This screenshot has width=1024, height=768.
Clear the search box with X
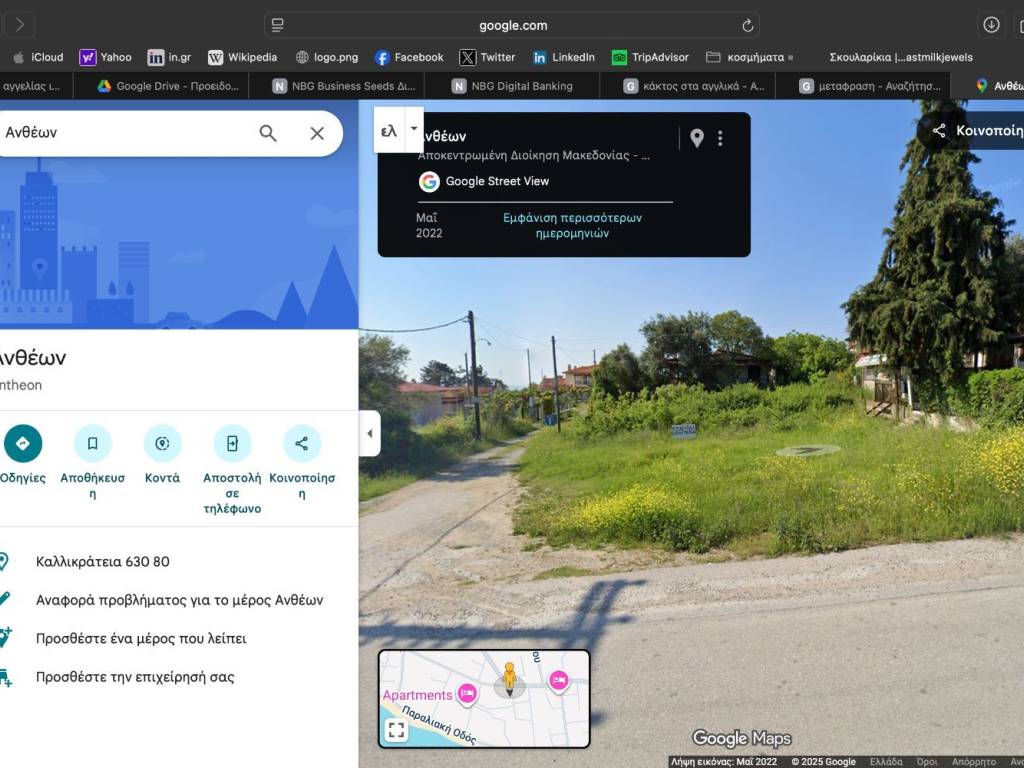pyautogui.click(x=317, y=133)
